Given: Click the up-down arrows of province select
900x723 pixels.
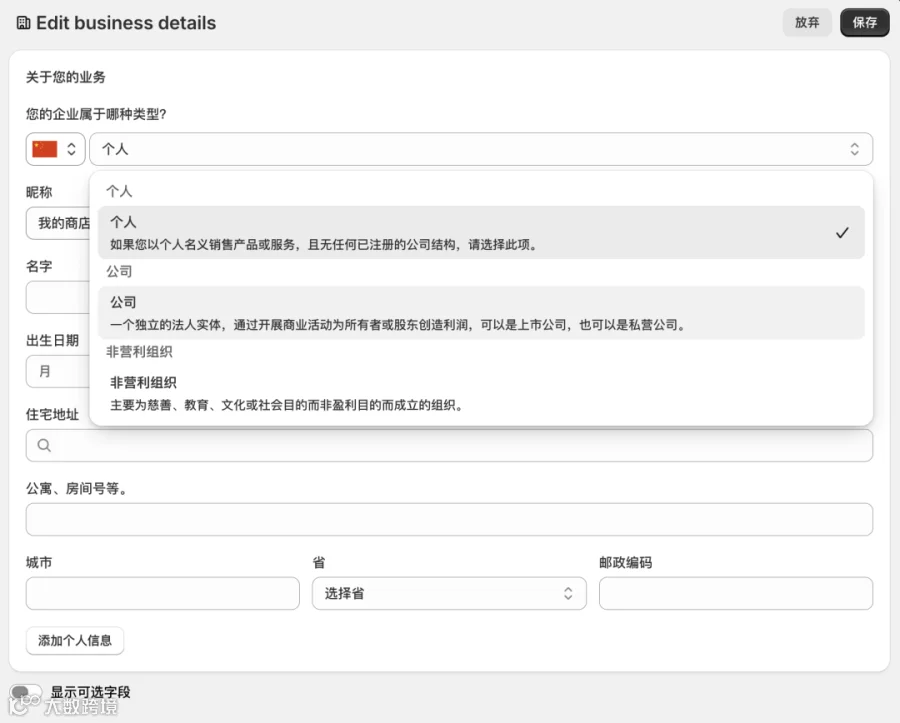Looking at the screenshot, I should tap(568, 593).
